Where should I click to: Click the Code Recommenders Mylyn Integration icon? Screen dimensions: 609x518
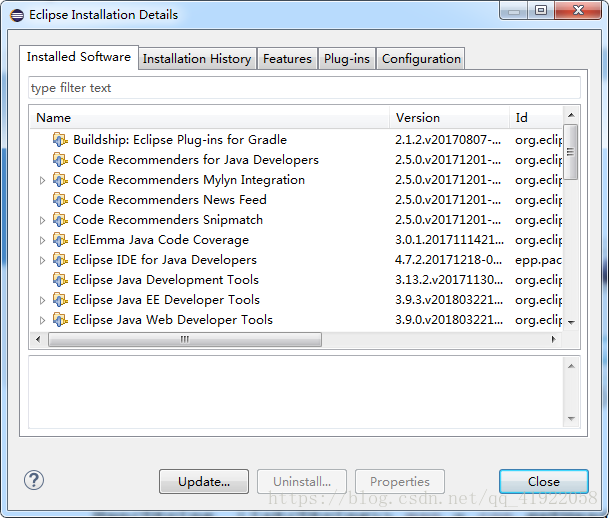[x=60, y=180]
